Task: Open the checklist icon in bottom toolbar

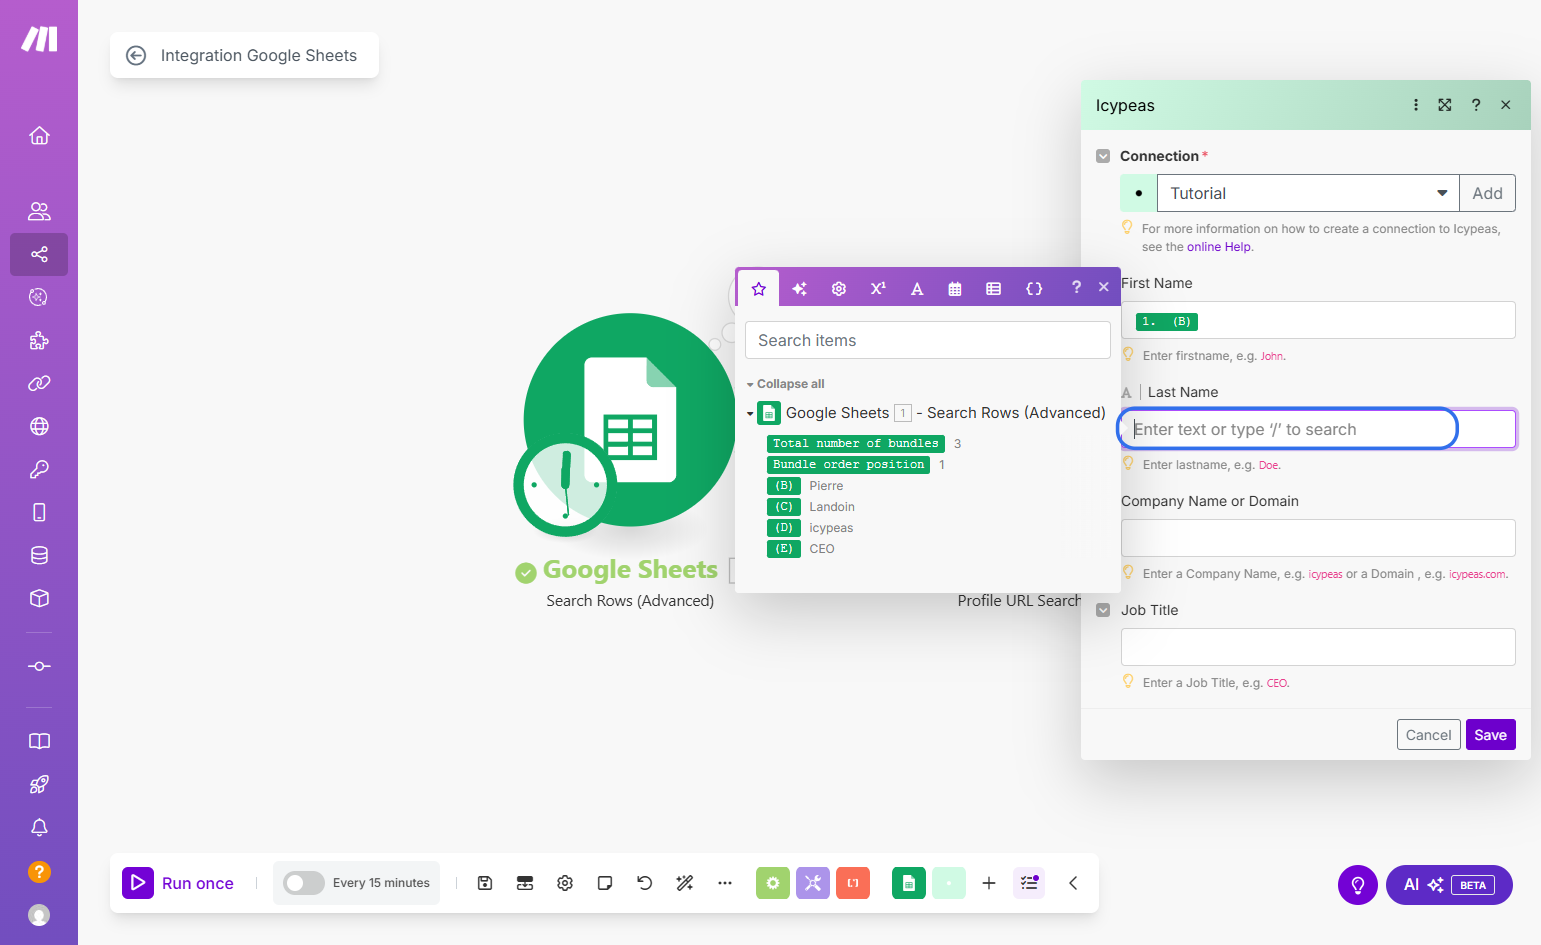Action: coord(1029,883)
